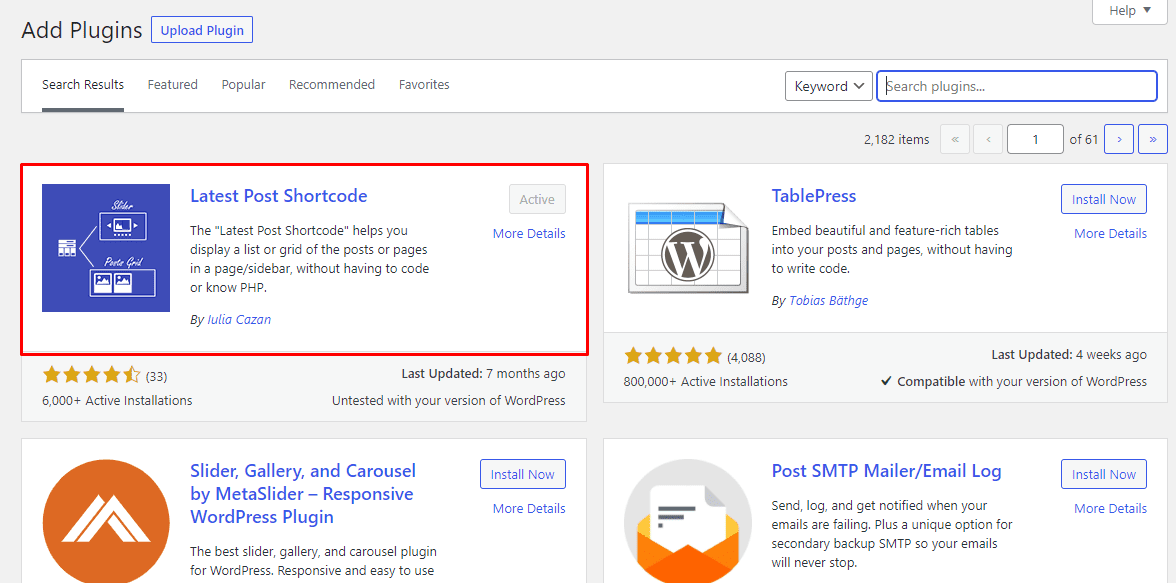Click the TablePress table icon
Screen dimensions: 1176x583
tap(688, 248)
